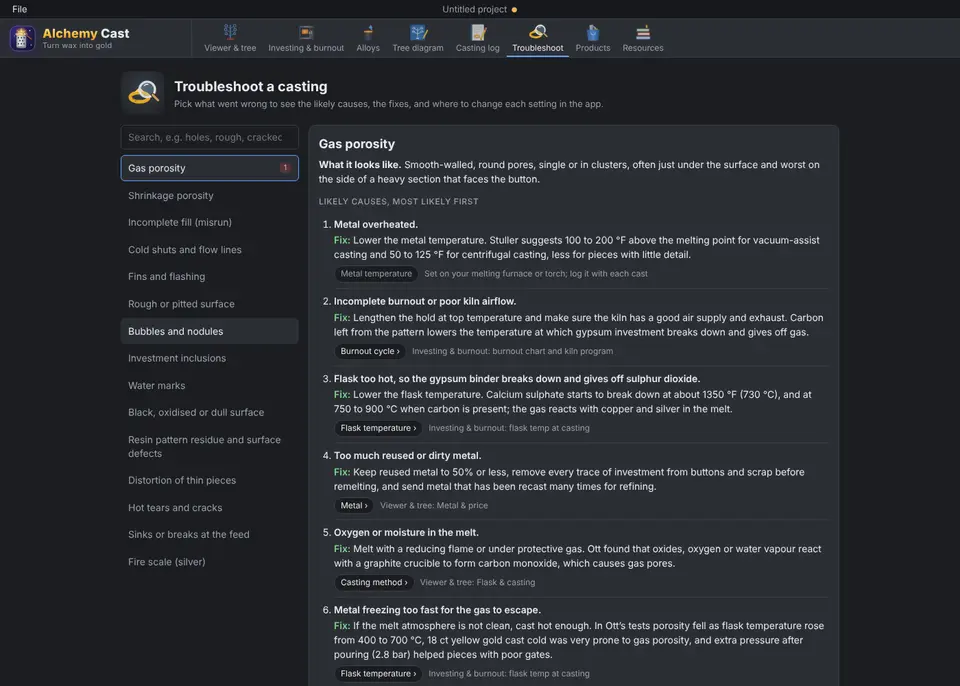Click the Metal temperature chip
Screen dimensions: 960x686
(376, 274)
